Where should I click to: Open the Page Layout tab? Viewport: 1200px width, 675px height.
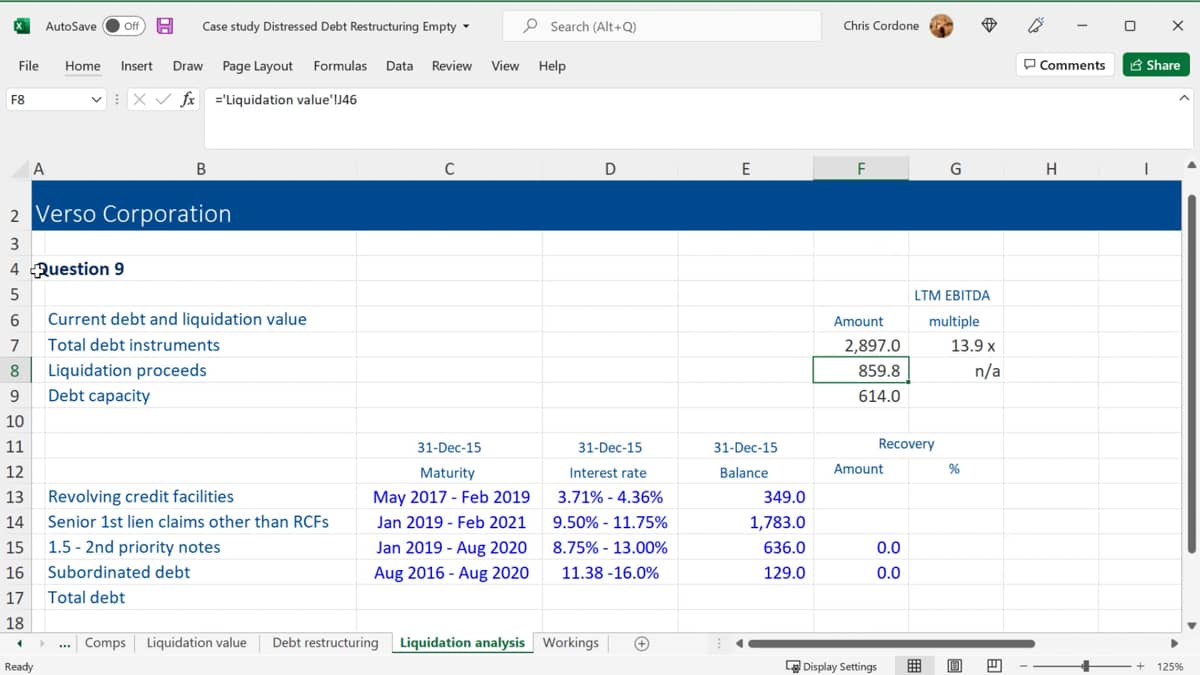tap(258, 66)
